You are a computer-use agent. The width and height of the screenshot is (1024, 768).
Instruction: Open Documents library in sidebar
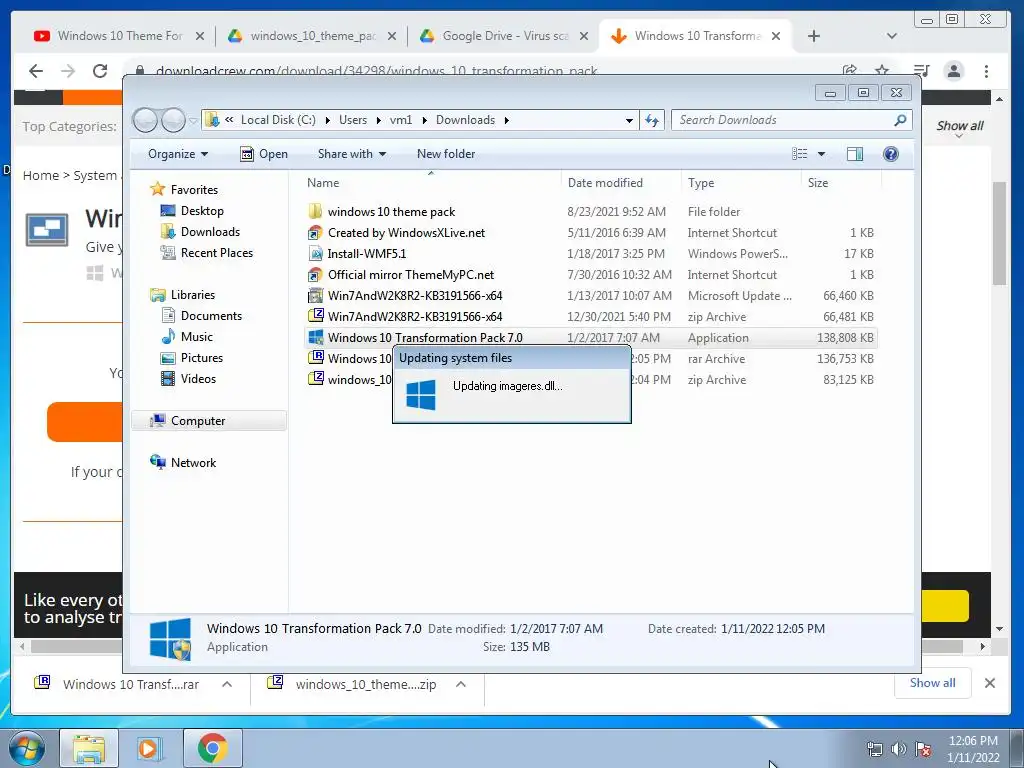click(x=211, y=315)
